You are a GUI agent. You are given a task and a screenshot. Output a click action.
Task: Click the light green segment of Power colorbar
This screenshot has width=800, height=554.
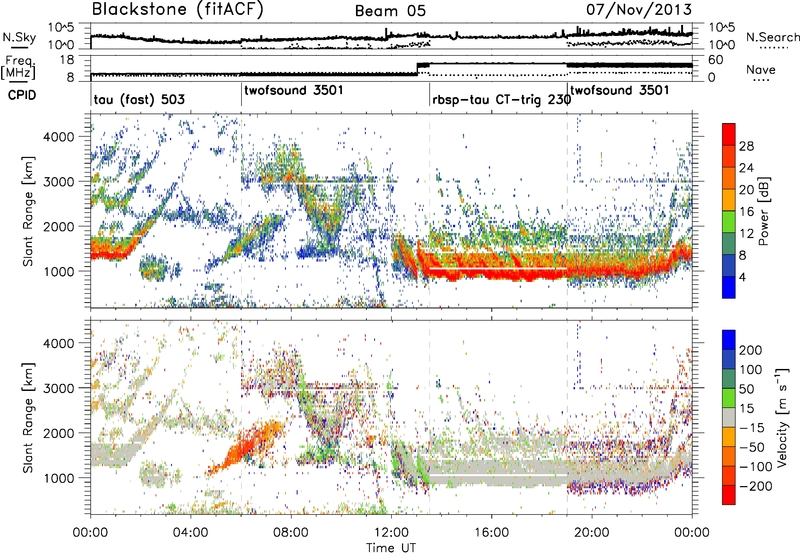pos(729,221)
